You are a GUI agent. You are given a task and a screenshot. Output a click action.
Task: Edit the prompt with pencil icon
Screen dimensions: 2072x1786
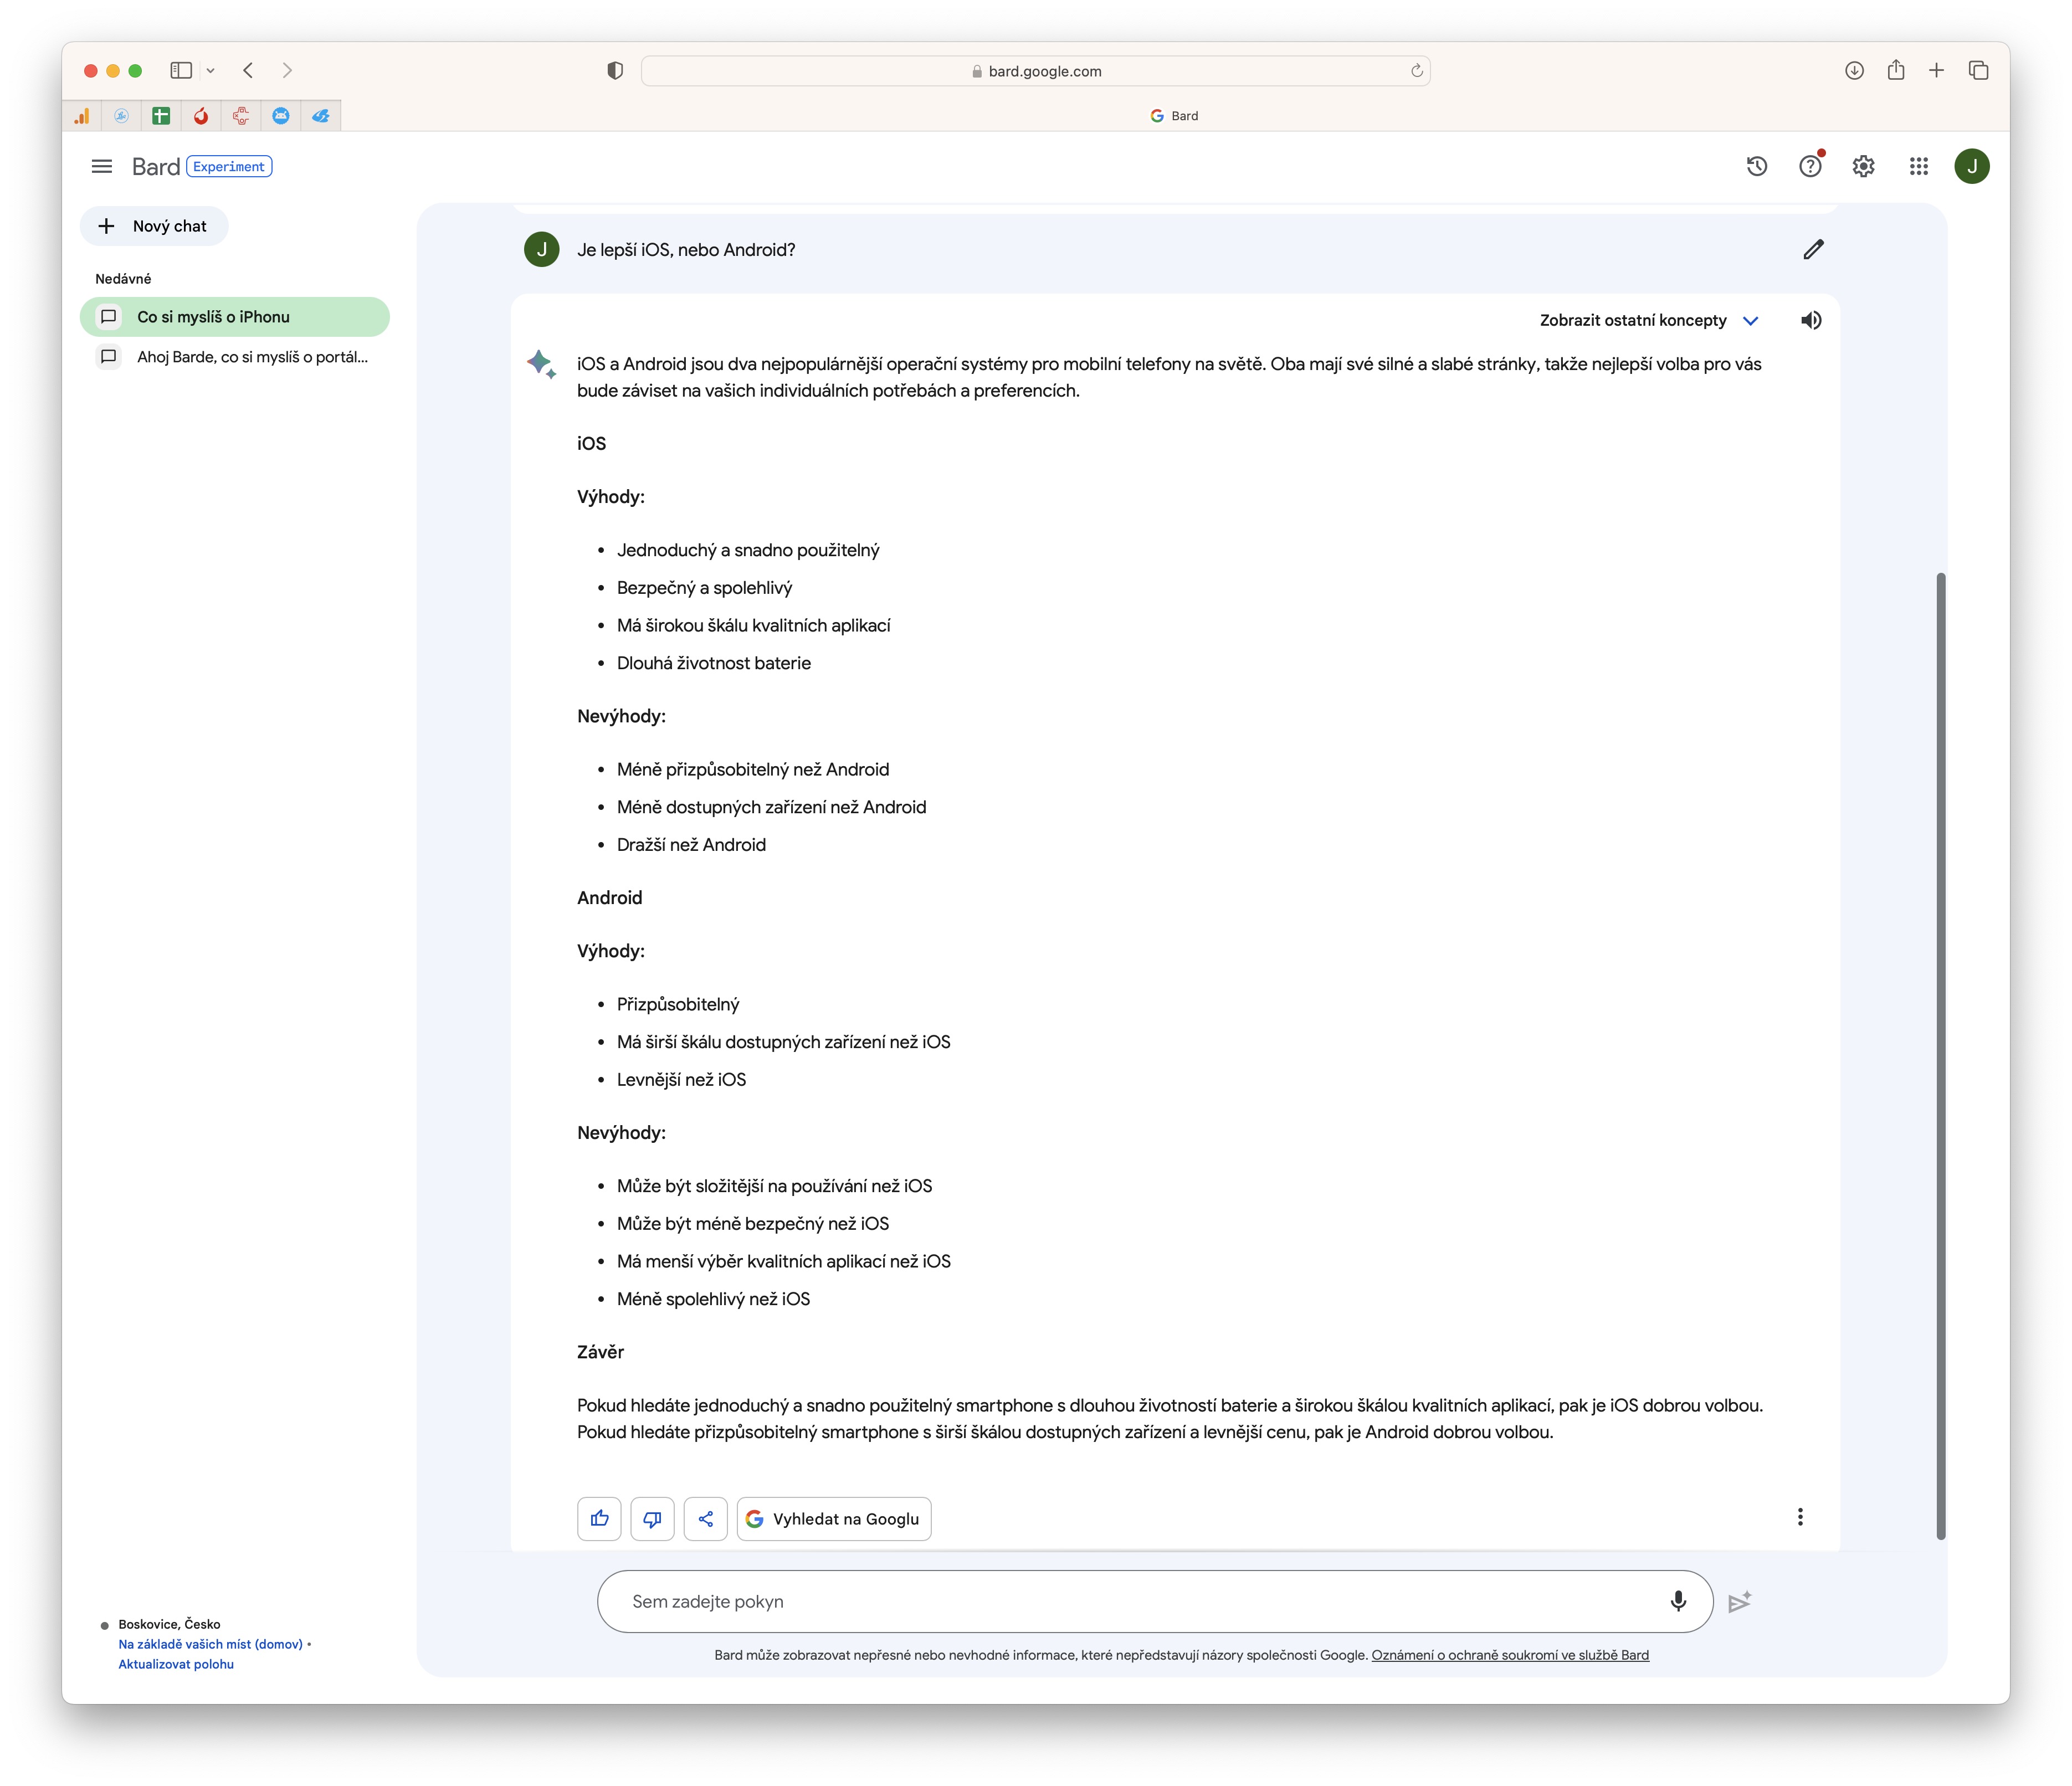pos(1813,249)
